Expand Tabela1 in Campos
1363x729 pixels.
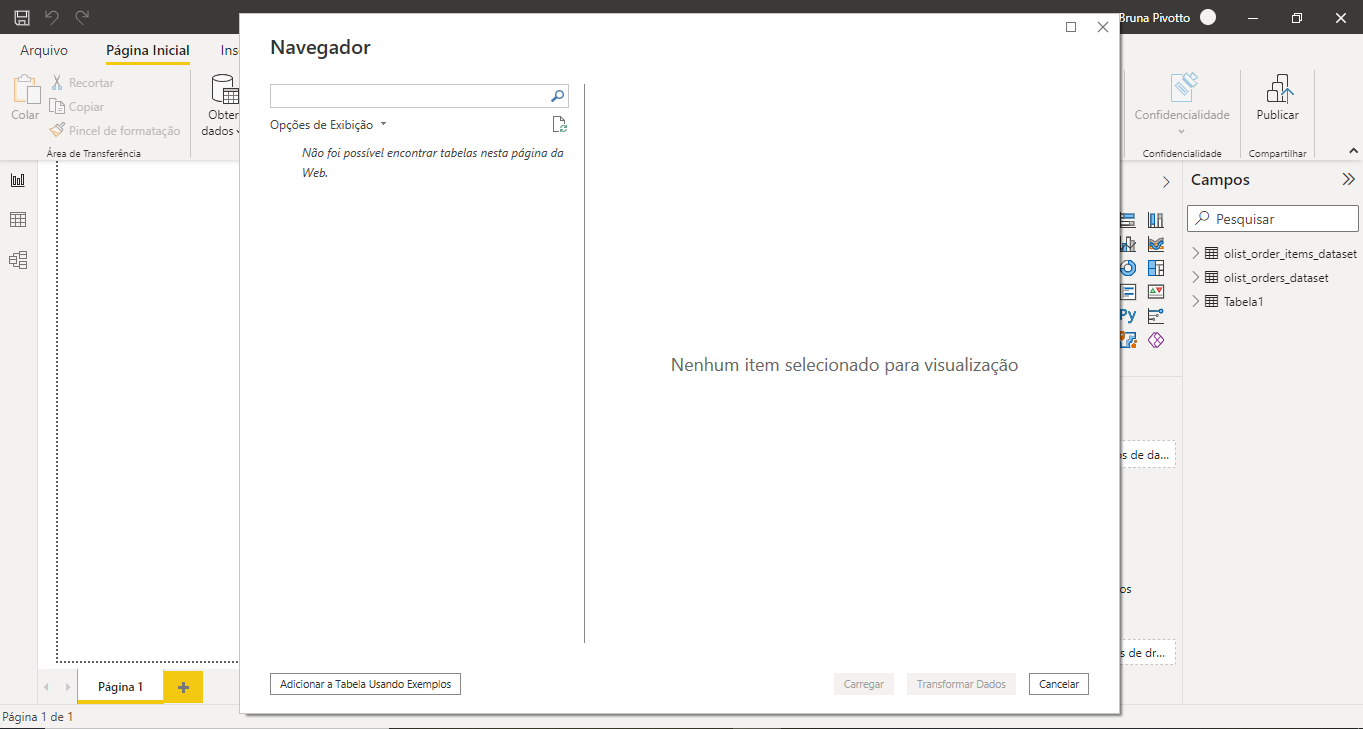point(1195,301)
